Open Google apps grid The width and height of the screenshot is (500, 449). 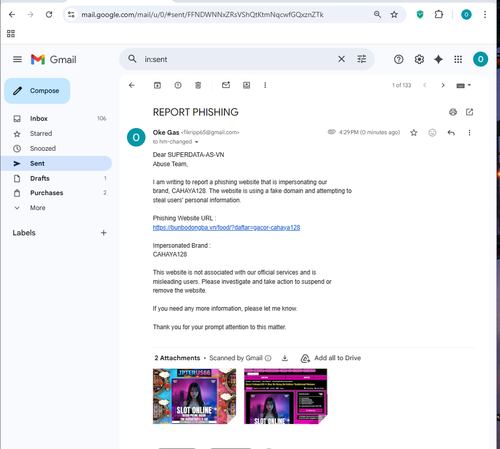coord(458,59)
